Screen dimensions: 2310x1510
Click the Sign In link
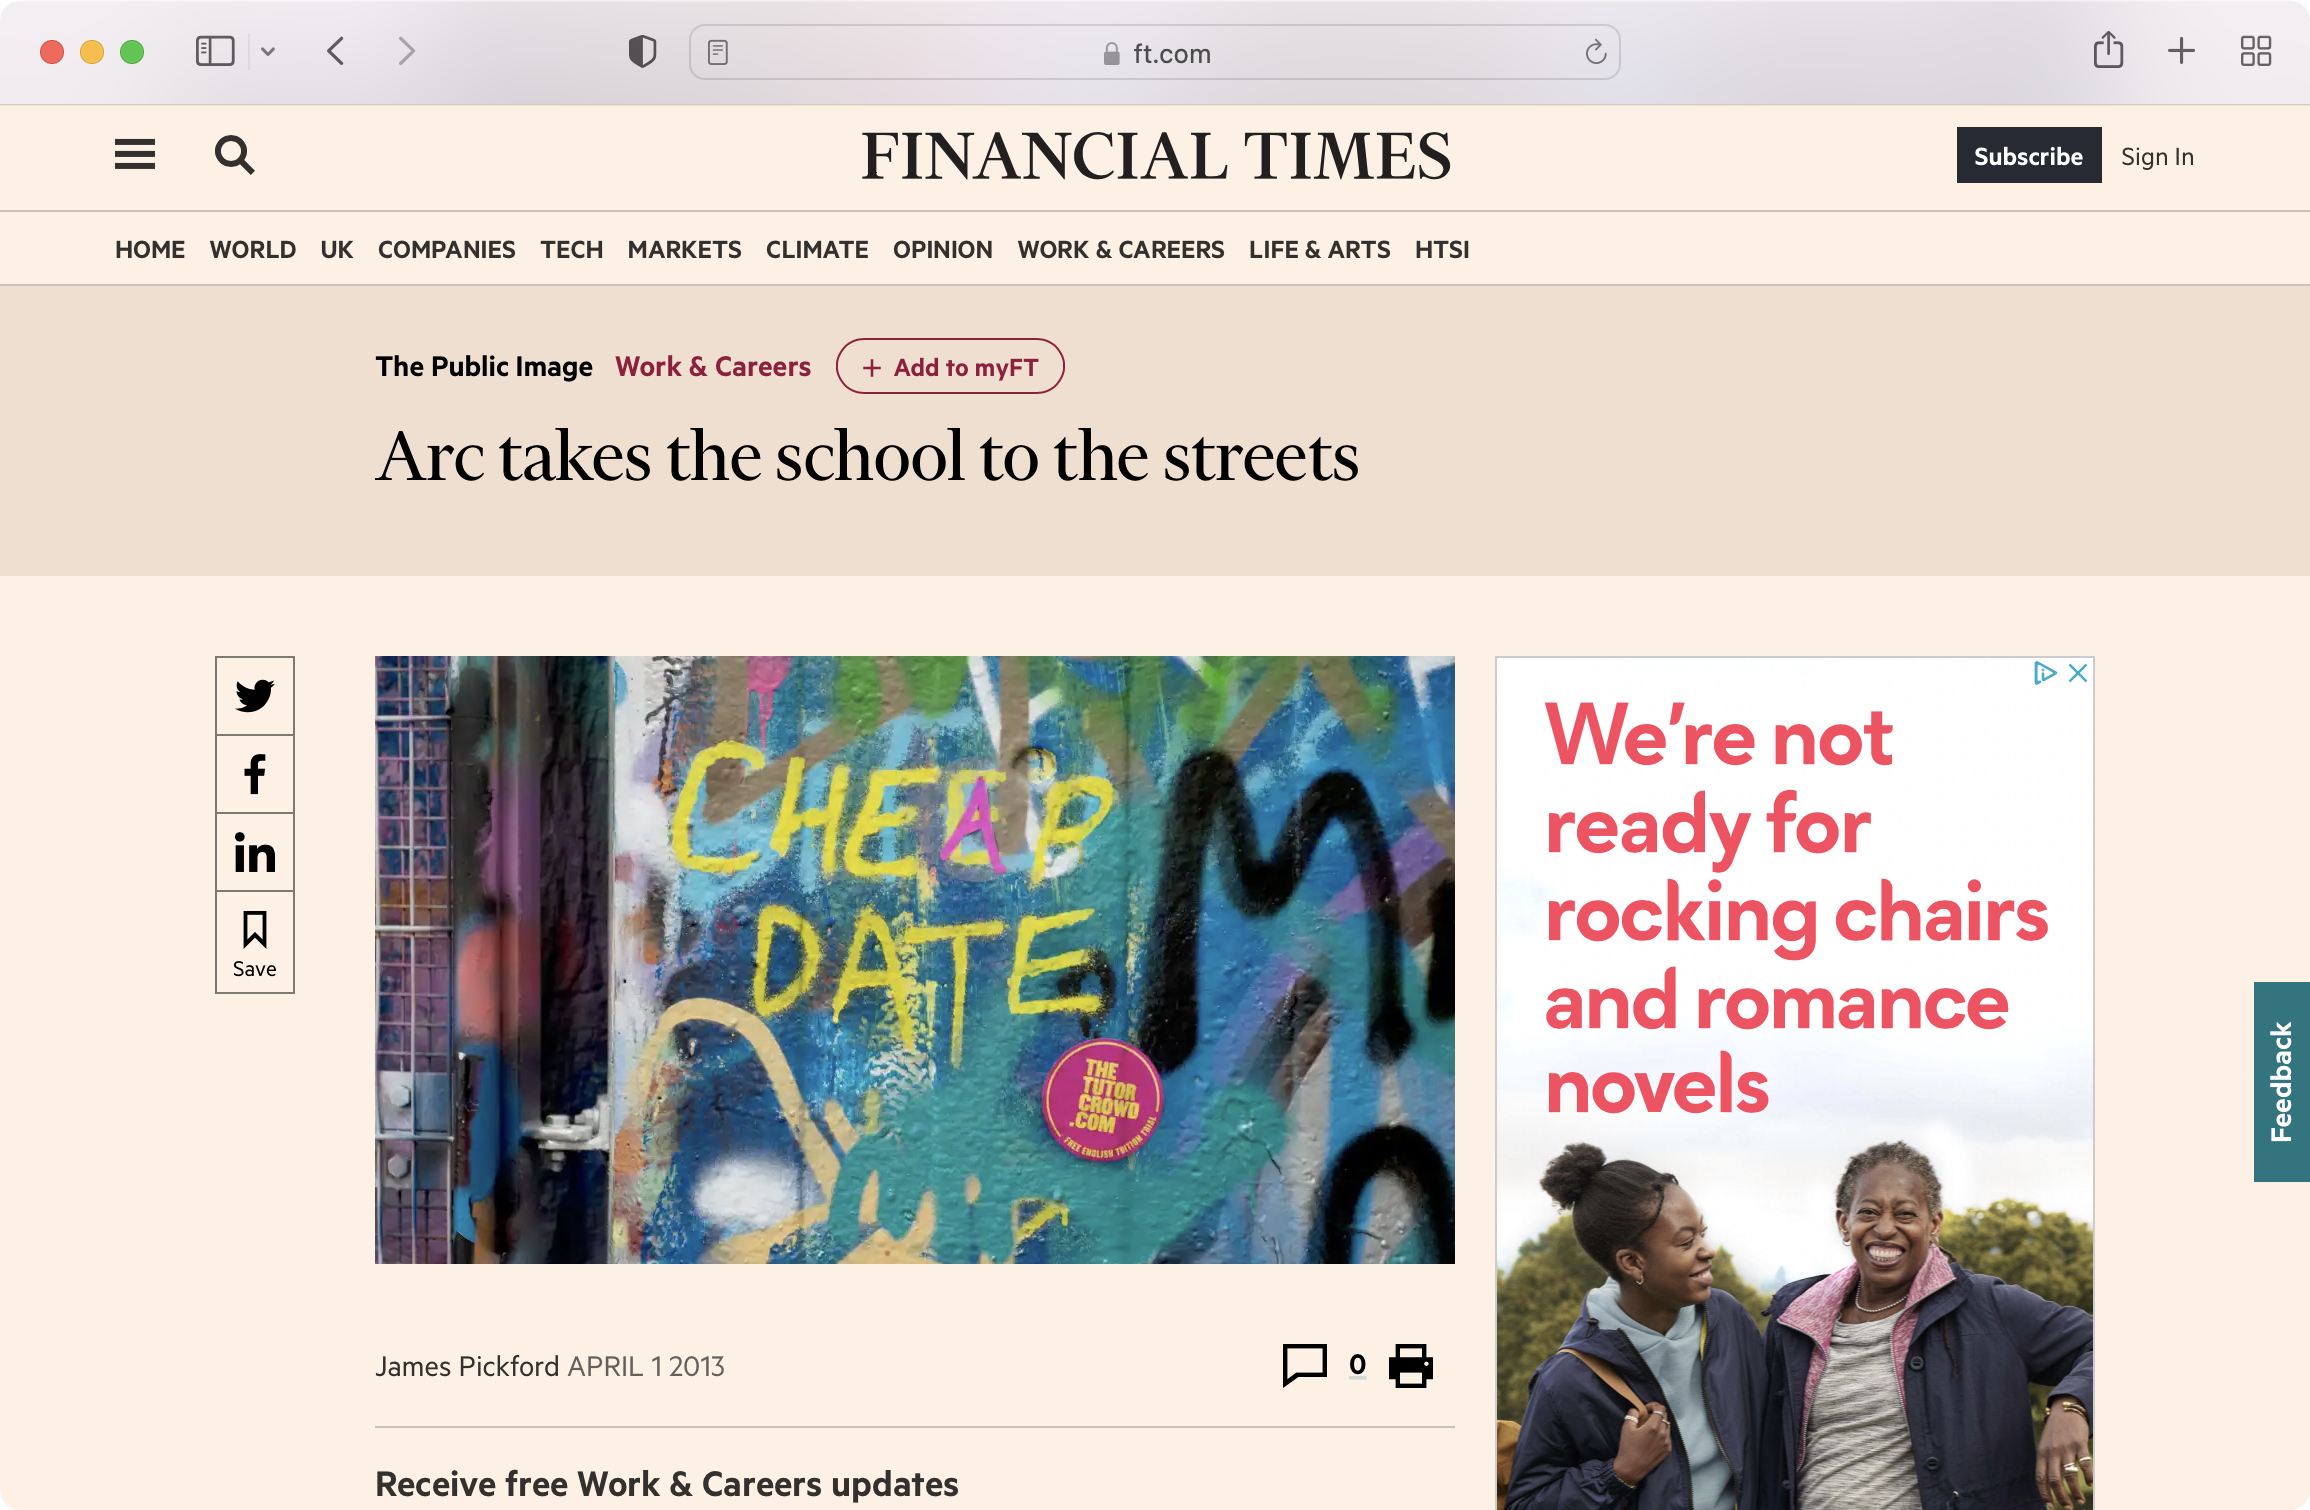point(2157,157)
